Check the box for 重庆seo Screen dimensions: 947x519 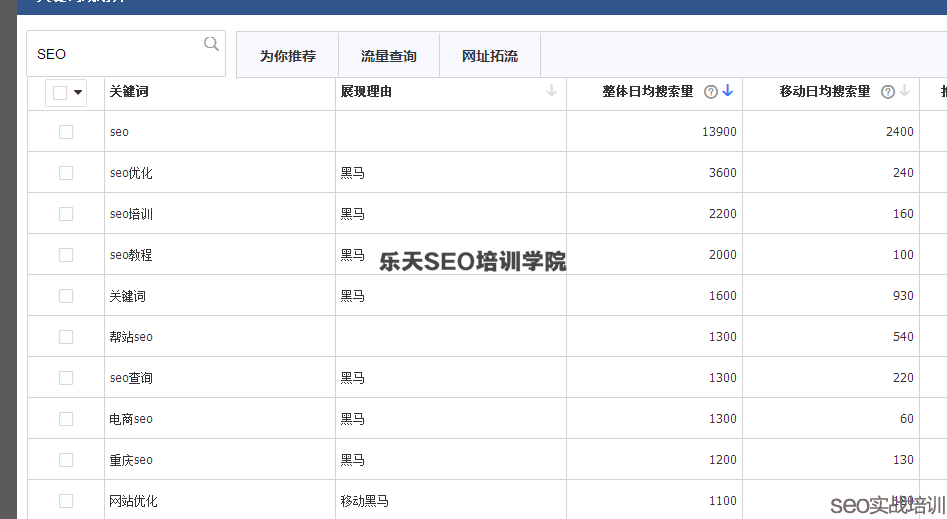tap(66, 460)
